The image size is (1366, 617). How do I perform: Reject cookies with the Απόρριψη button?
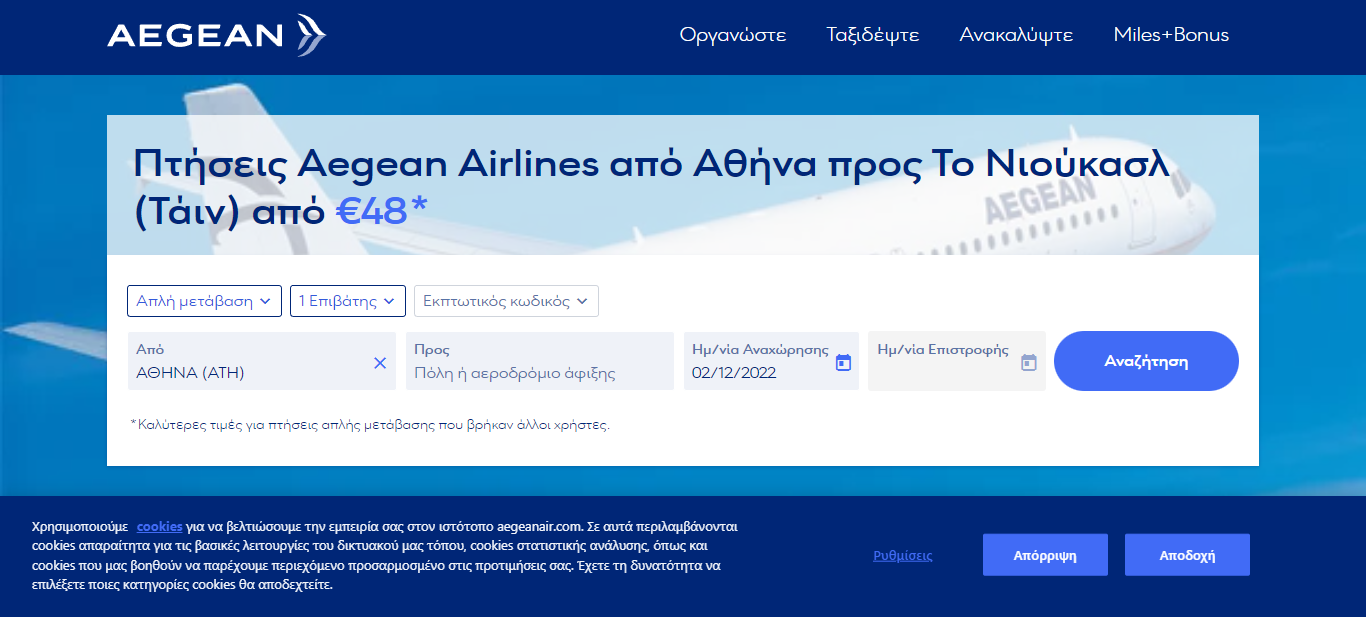point(1045,555)
